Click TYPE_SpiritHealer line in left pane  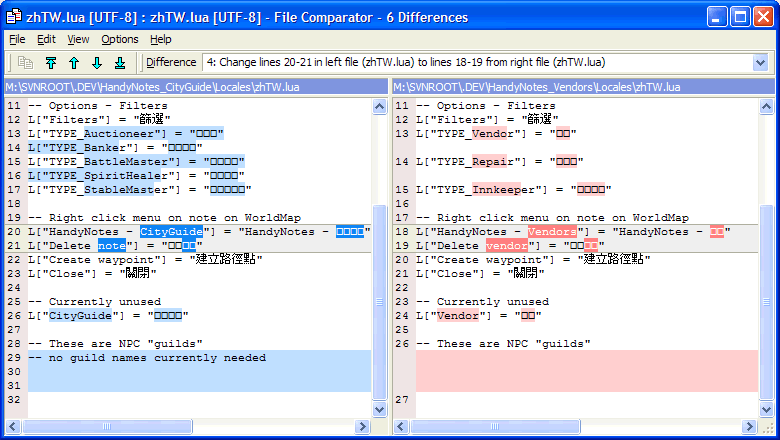[x=136, y=176]
